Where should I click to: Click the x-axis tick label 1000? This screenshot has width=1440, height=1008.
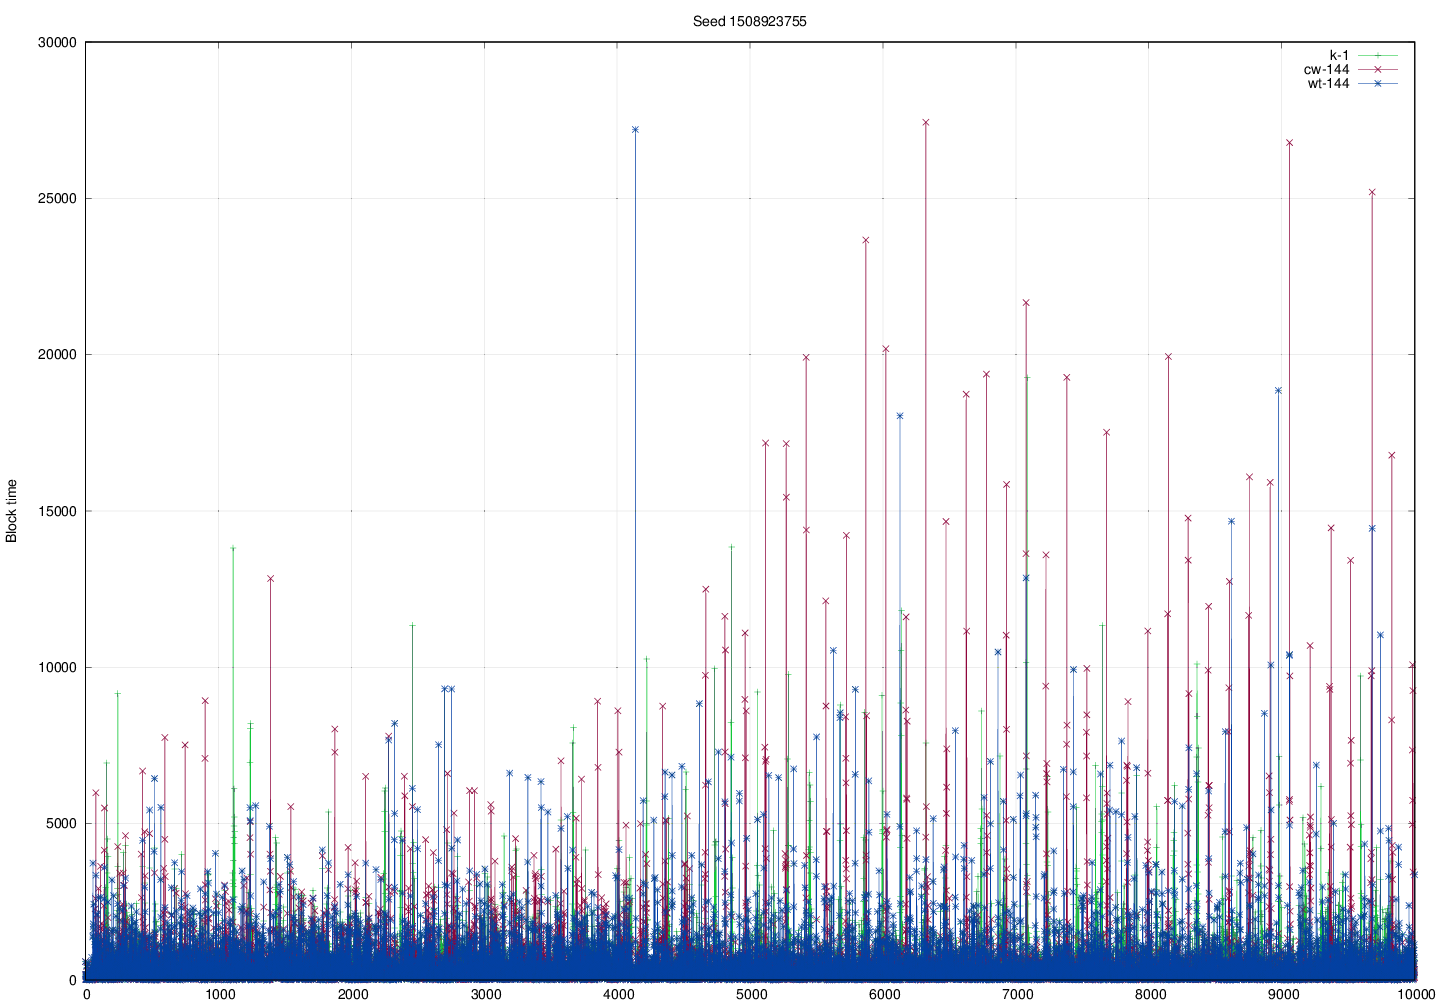(x=219, y=995)
